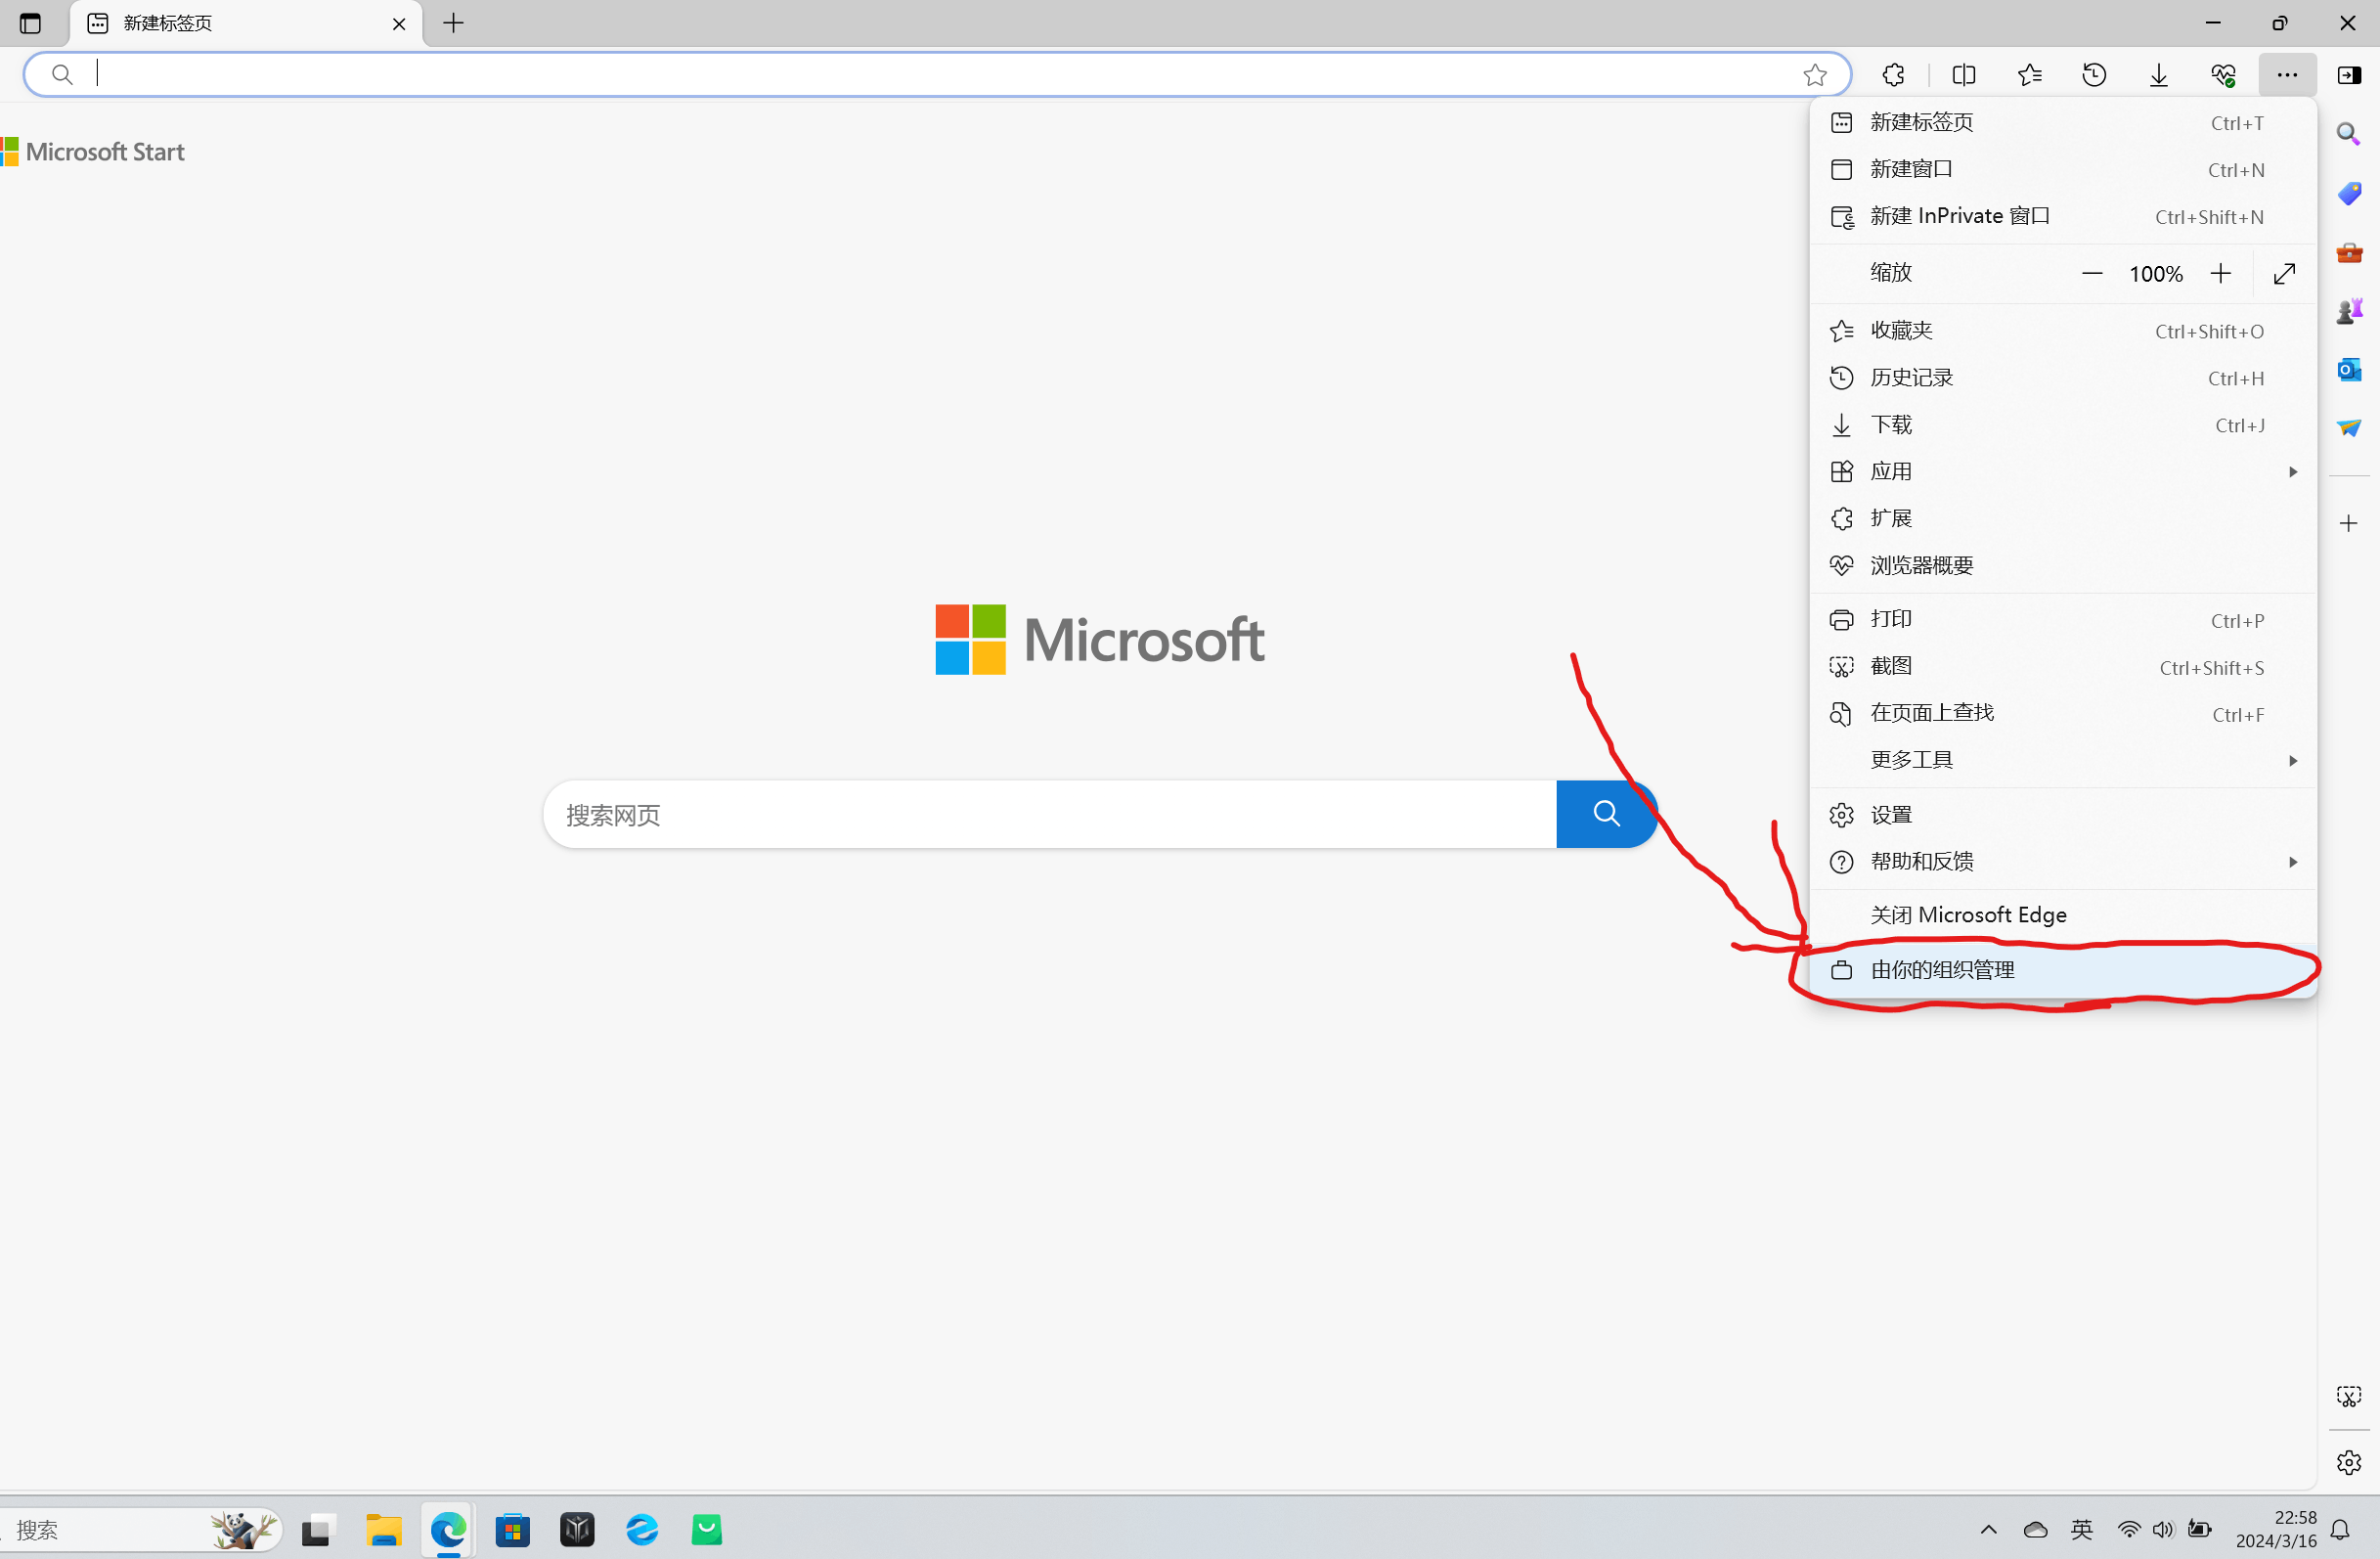The height and width of the screenshot is (1559, 2380).
Task: Open 下载 from the menu
Action: click(2062, 424)
